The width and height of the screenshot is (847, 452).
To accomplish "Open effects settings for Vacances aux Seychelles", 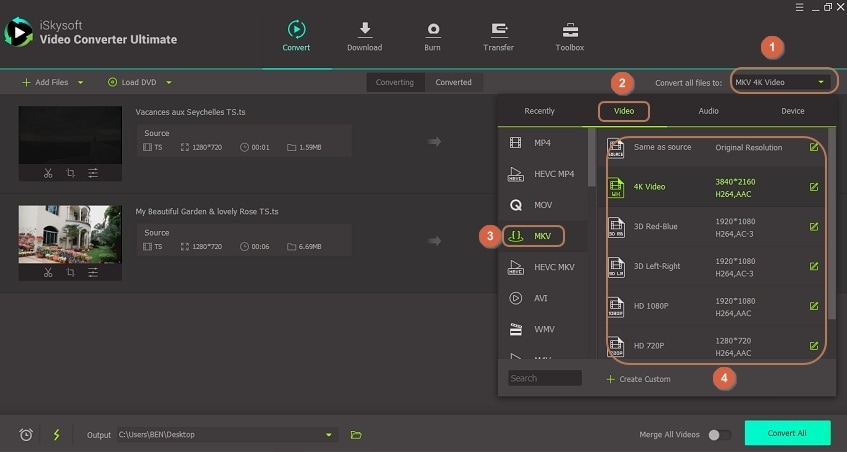I will pos(93,173).
